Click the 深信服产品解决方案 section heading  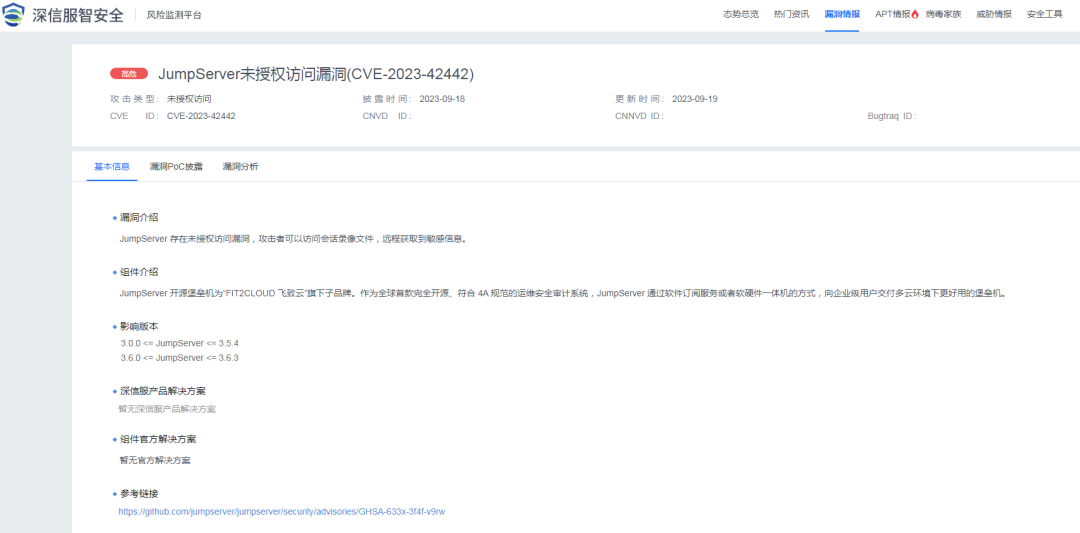[163, 390]
